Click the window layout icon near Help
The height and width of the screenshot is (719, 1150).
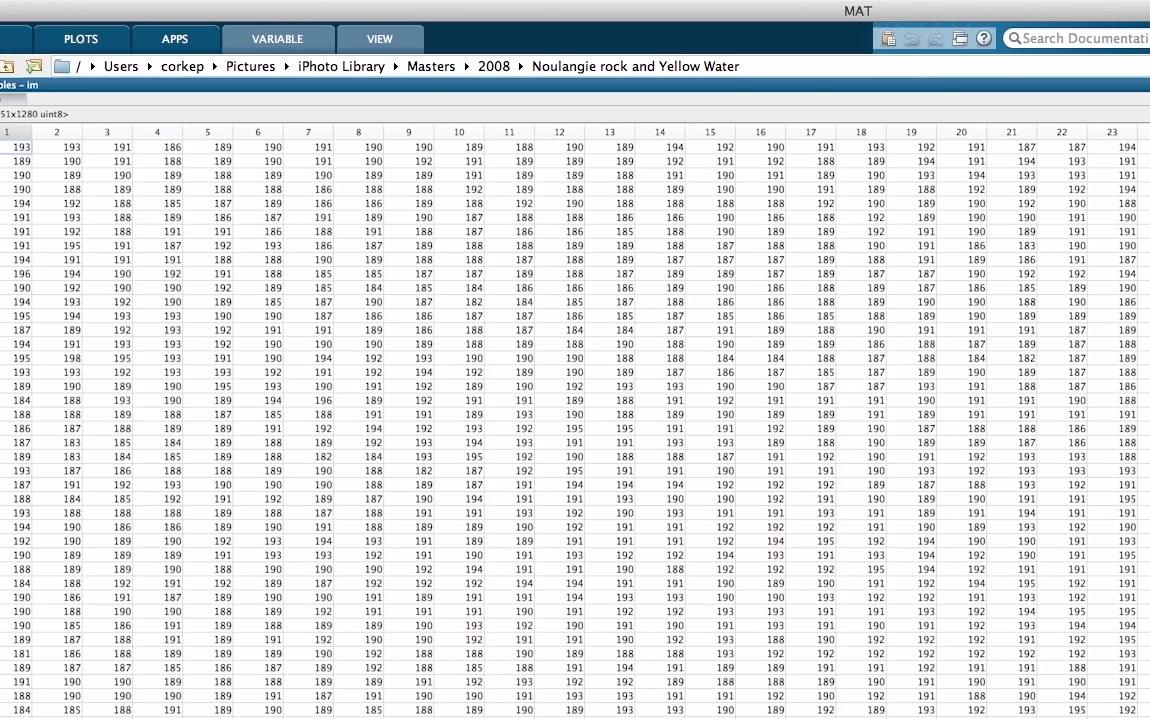point(959,38)
